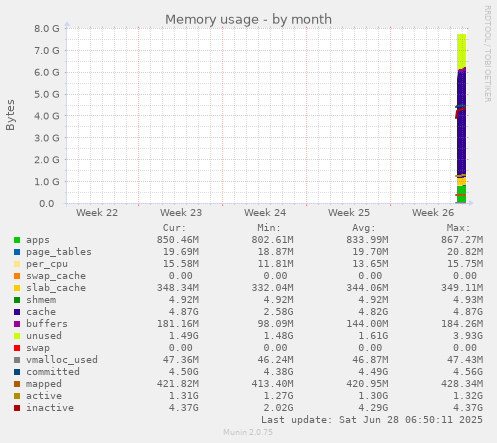The width and height of the screenshot is (497, 443).
Task: Click the vmalloc_used average value 46.87M
Action: coord(370,360)
